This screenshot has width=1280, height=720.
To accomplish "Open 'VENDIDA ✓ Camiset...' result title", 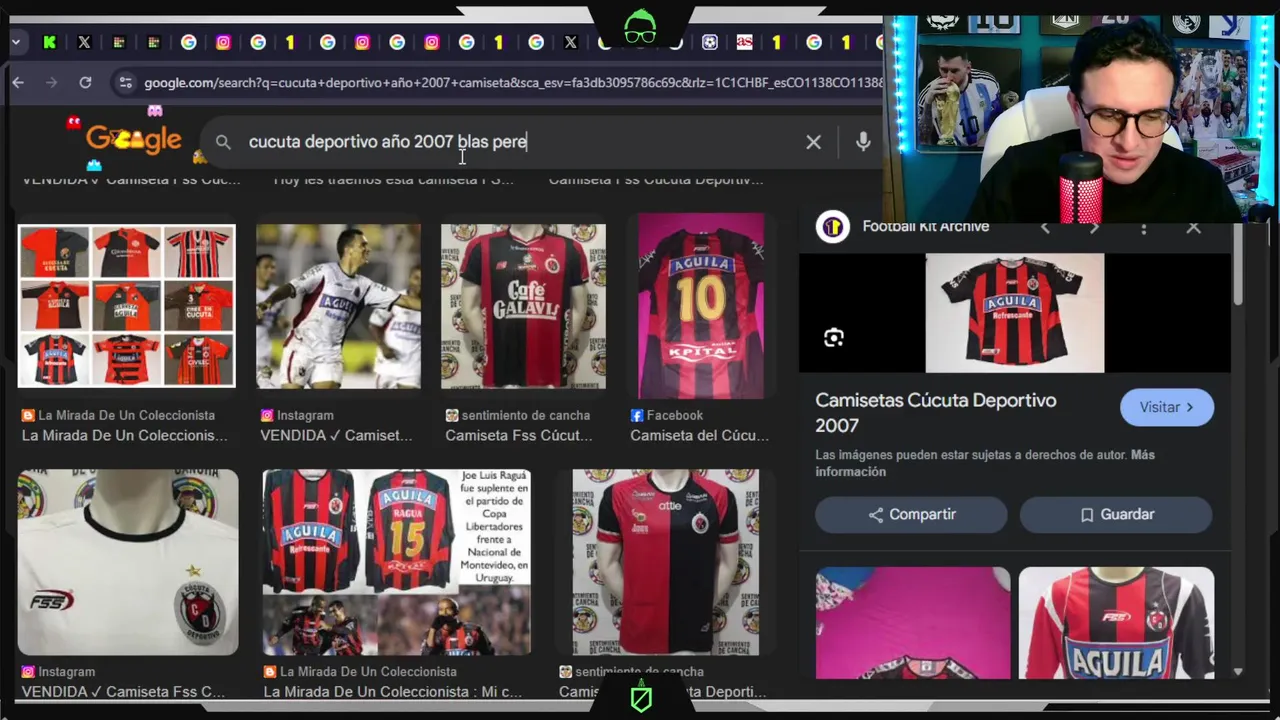I will point(336,435).
